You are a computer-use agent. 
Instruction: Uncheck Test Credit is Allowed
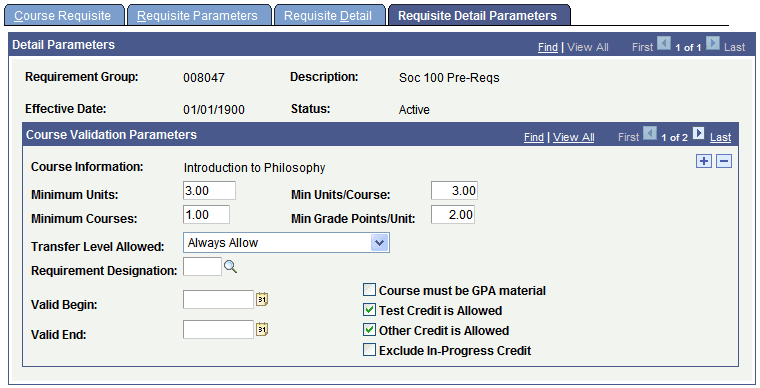coord(369,310)
